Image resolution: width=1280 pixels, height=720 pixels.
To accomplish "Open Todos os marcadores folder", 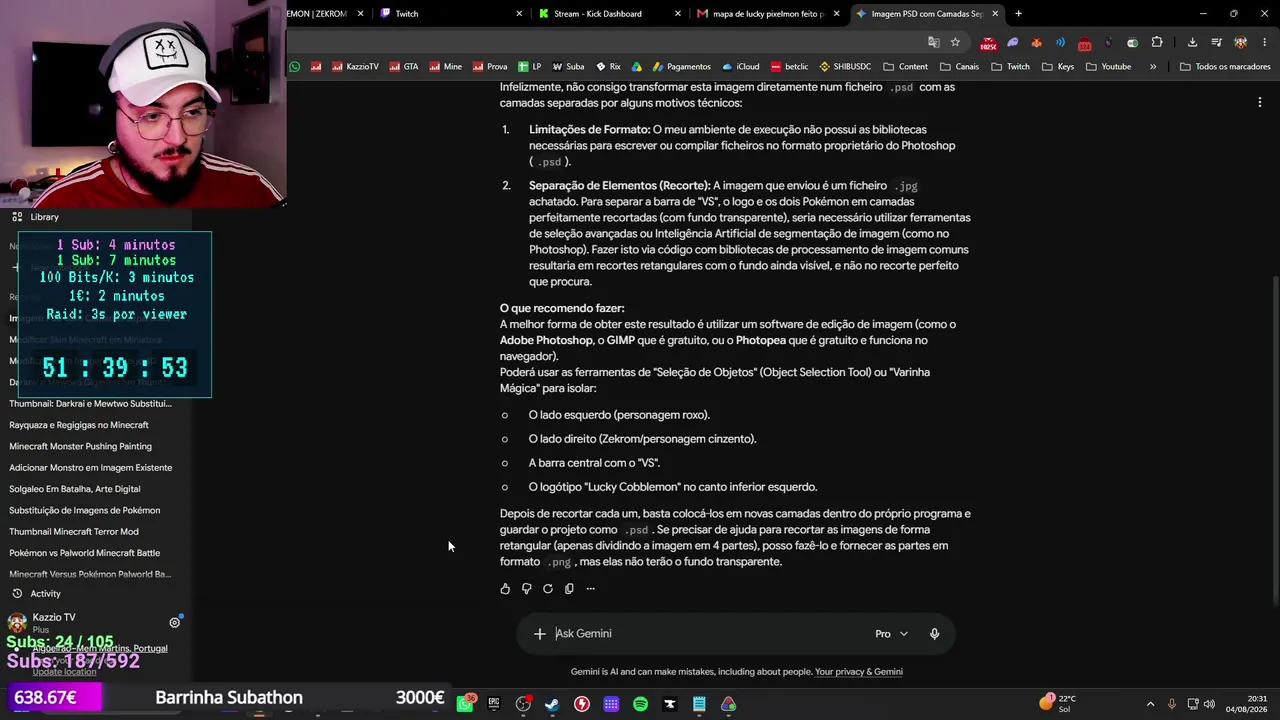I will pyautogui.click(x=1225, y=67).
